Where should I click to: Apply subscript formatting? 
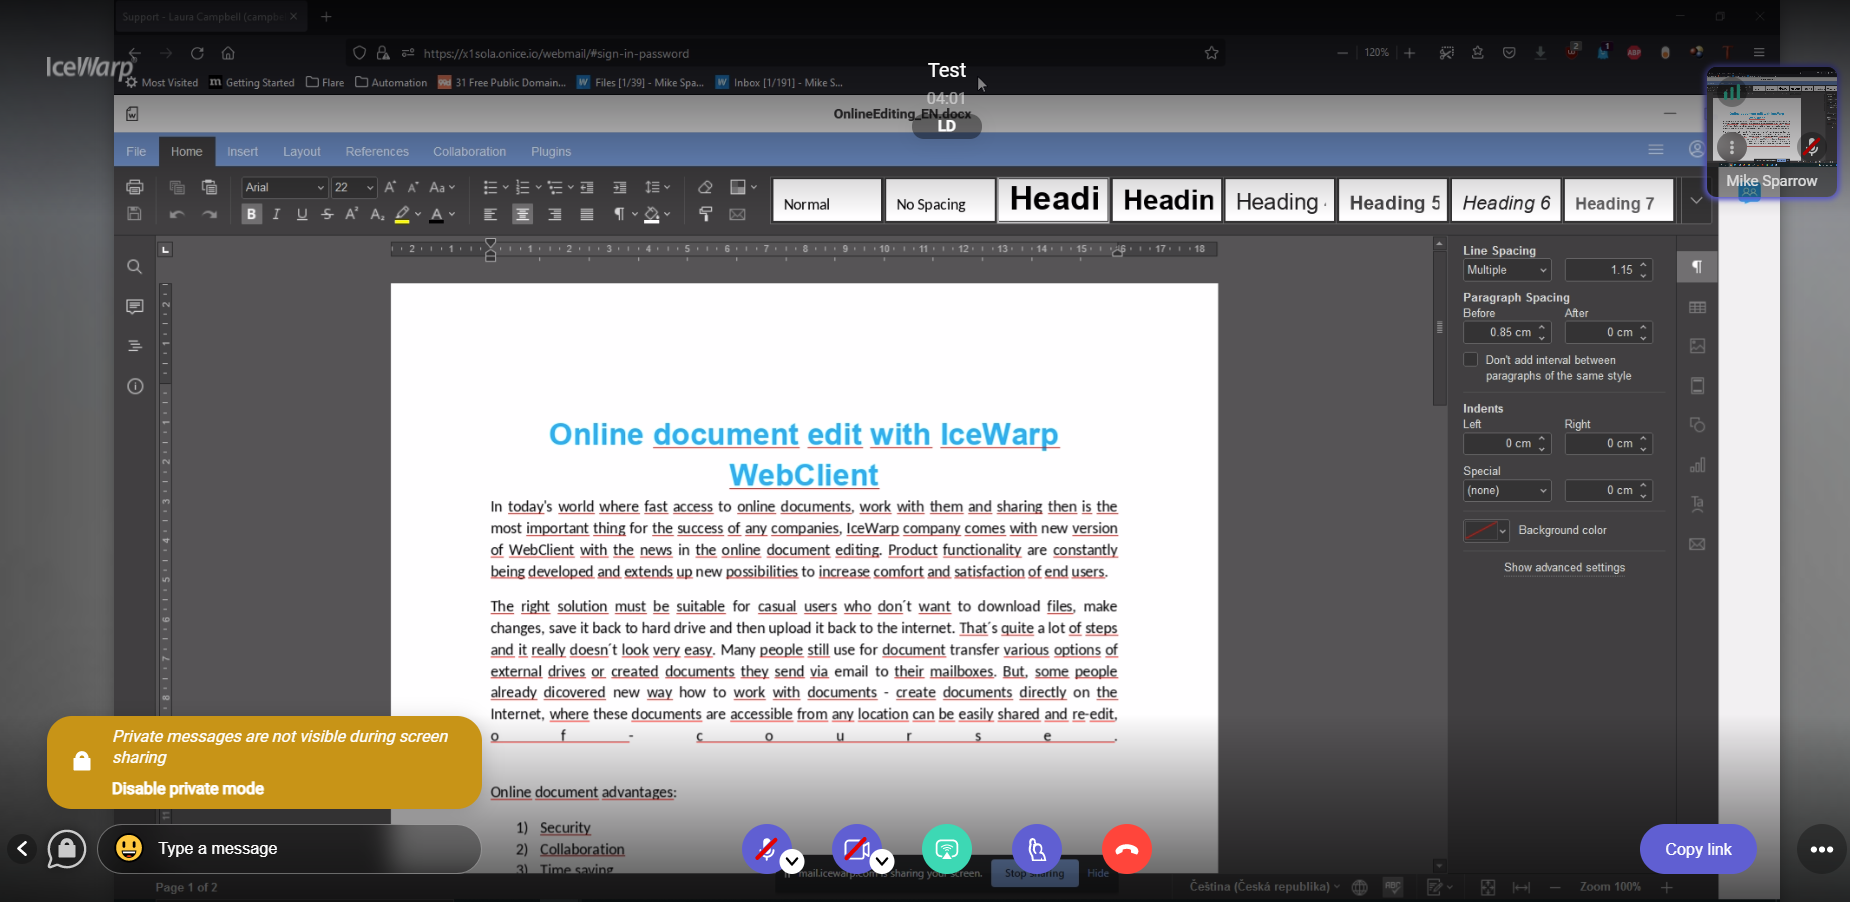(377, 214)
